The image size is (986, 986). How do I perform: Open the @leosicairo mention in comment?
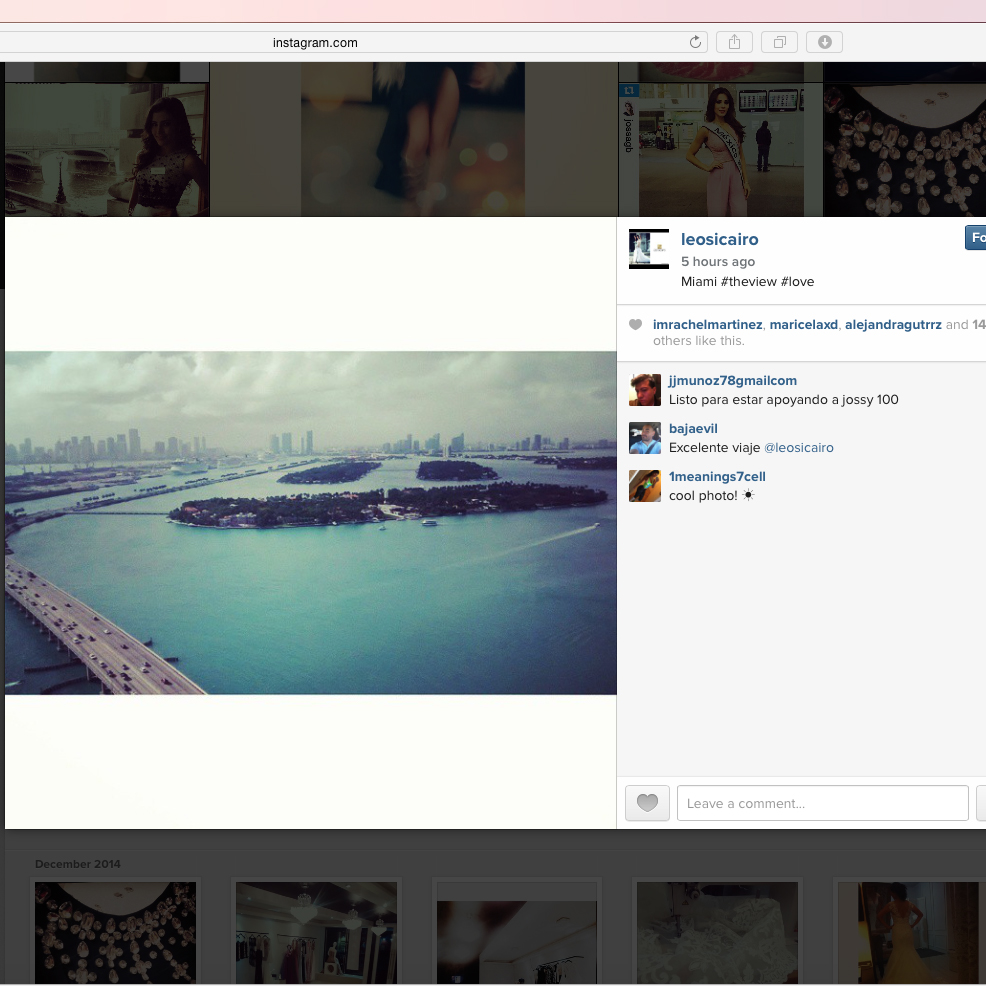click(799, 448)
